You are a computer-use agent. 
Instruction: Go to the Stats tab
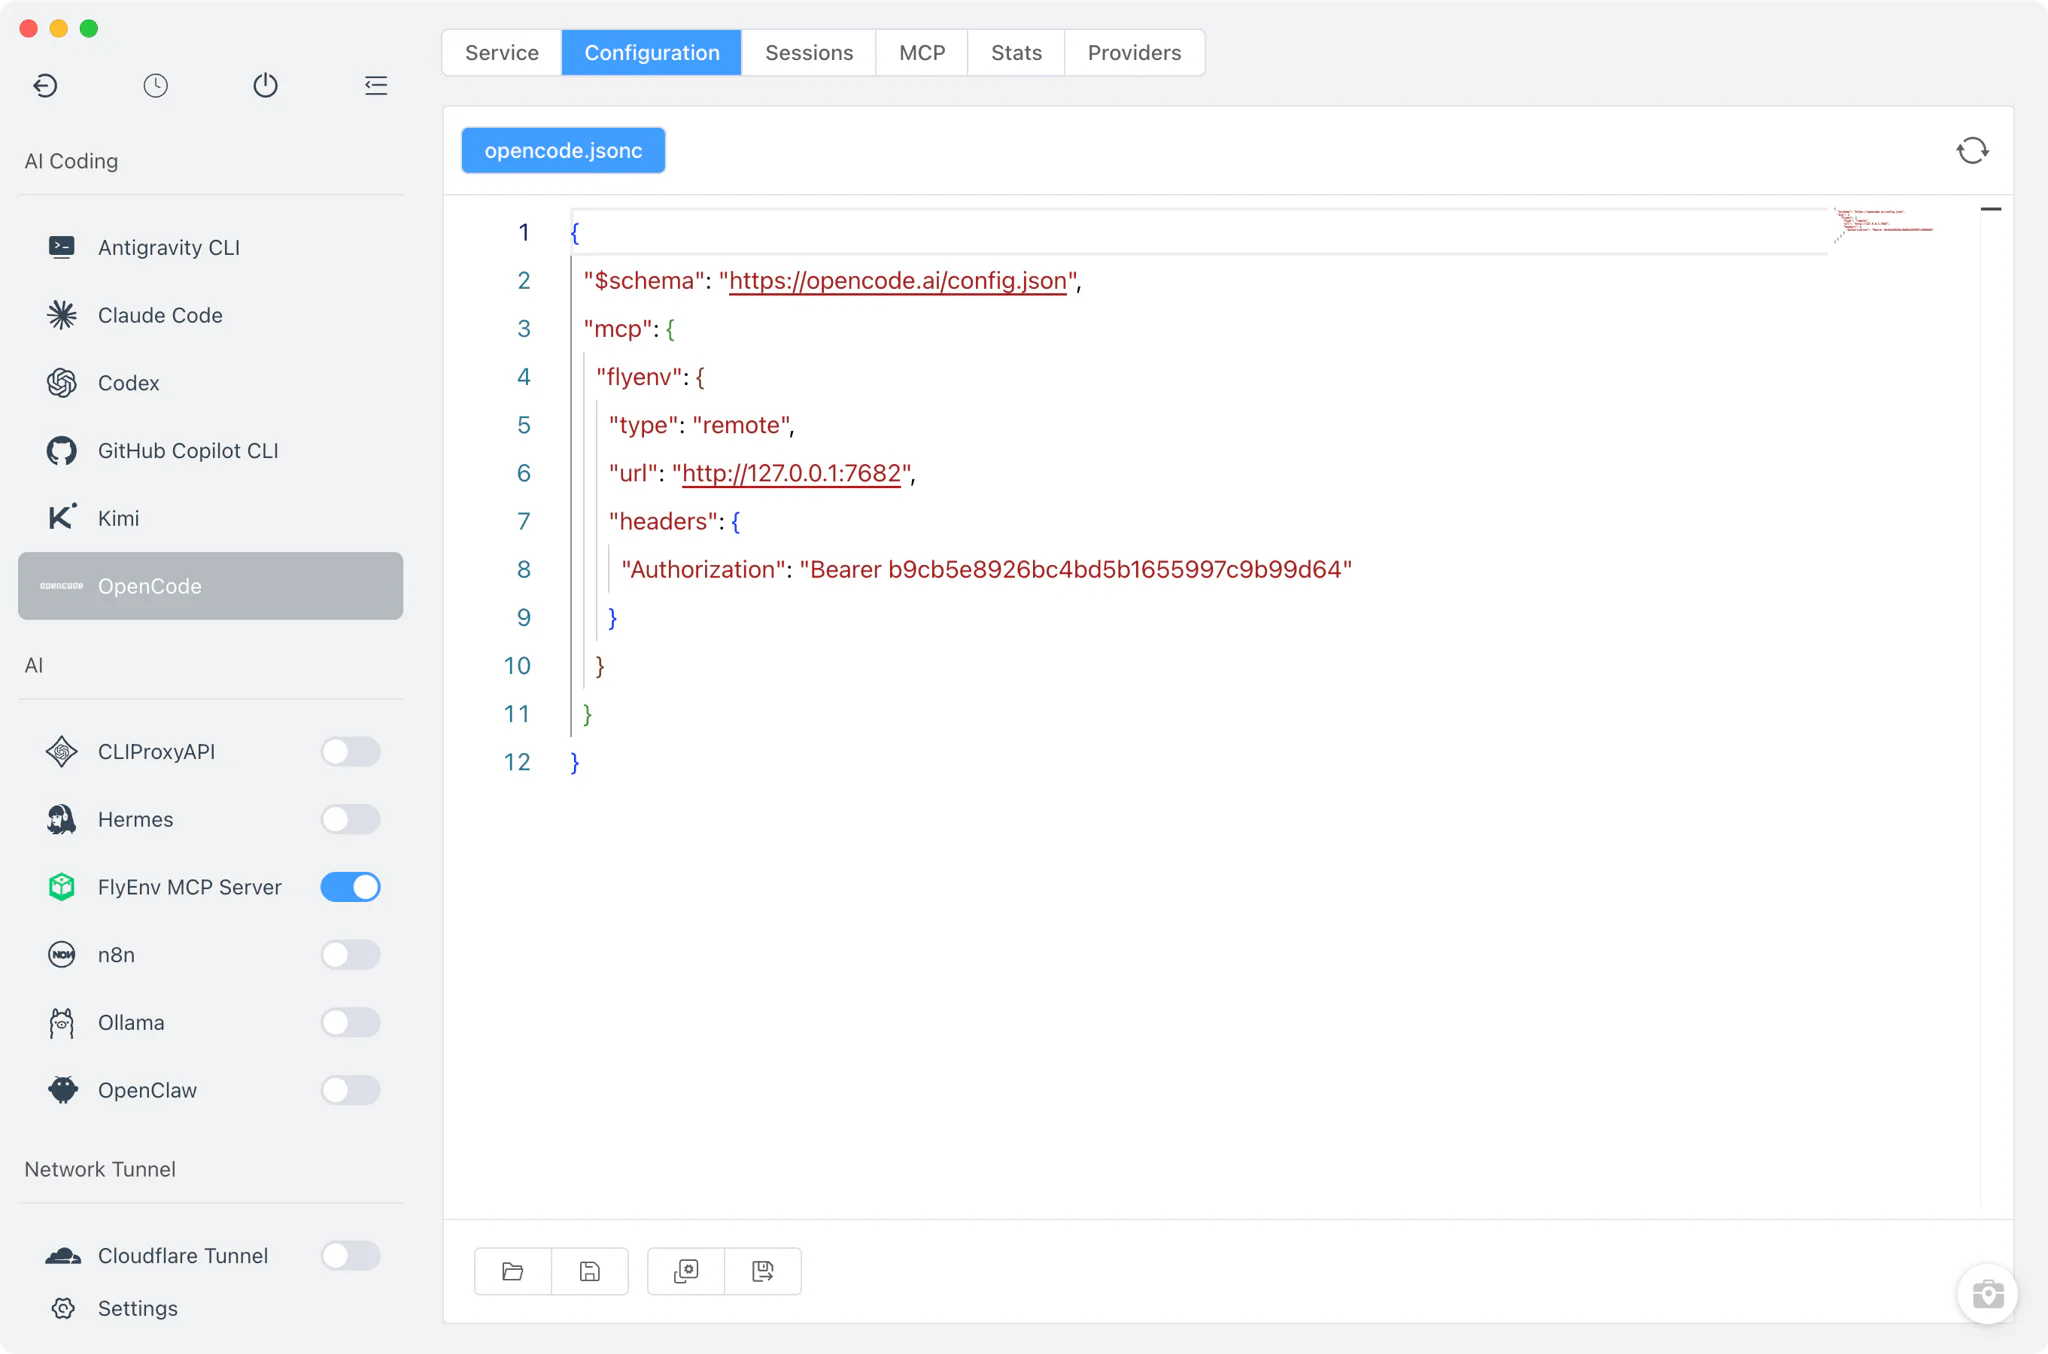[x=1016, y=52]
